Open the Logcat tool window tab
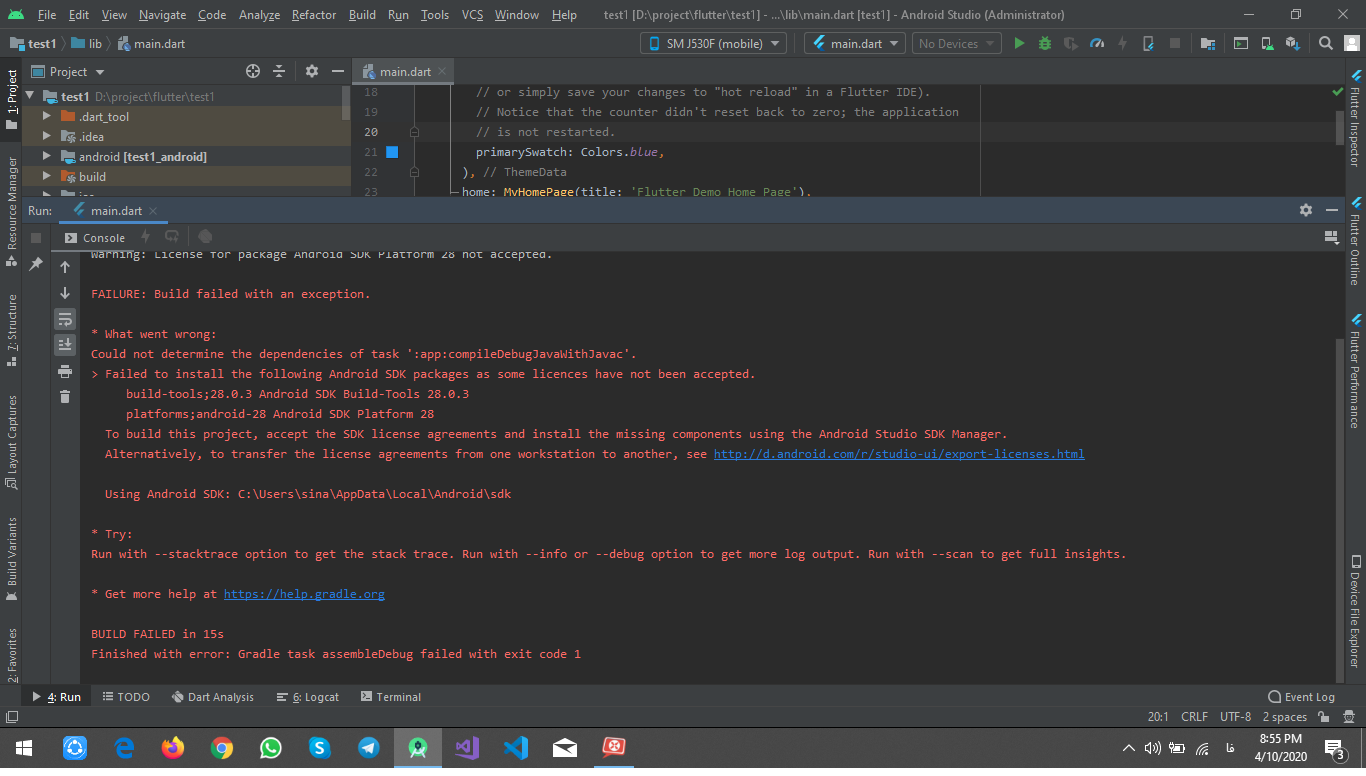The image size is (1366, 776). tap(308, 697)
